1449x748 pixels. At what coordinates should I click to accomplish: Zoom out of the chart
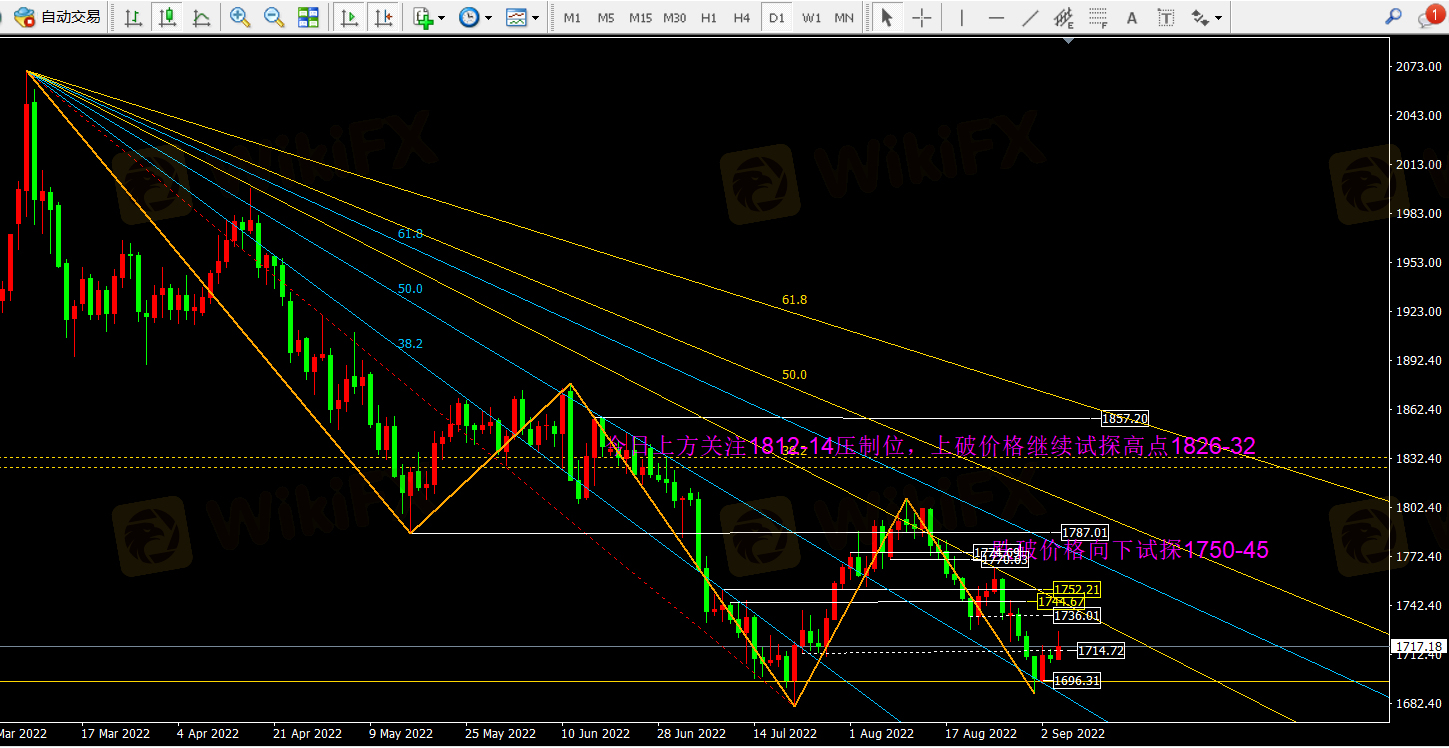tap(273, 17)
